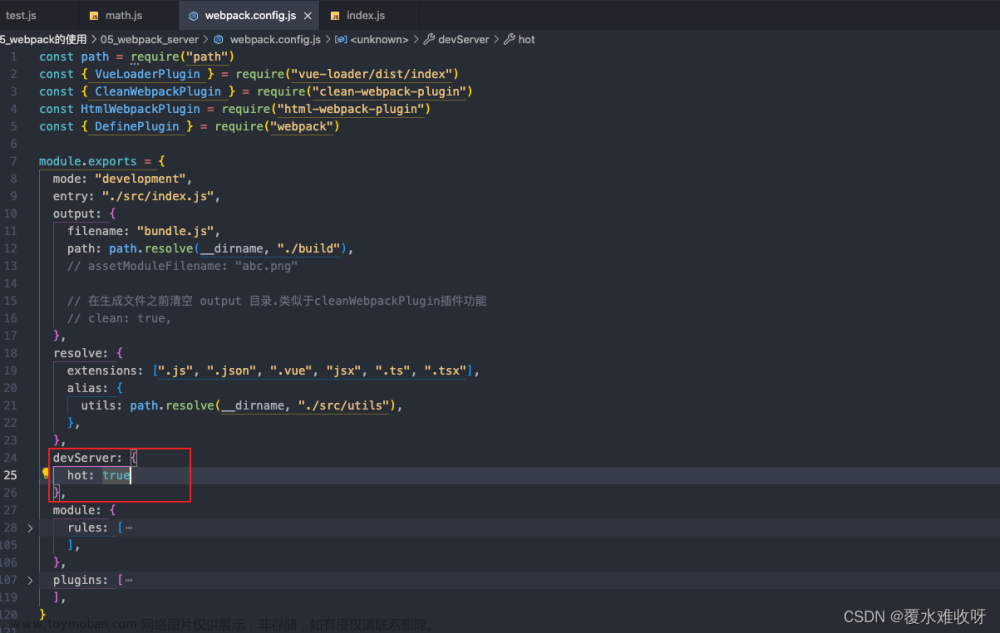
Task: Click on CleanWebpackPlugin identifier in line 3
Action: coord(158,91)
